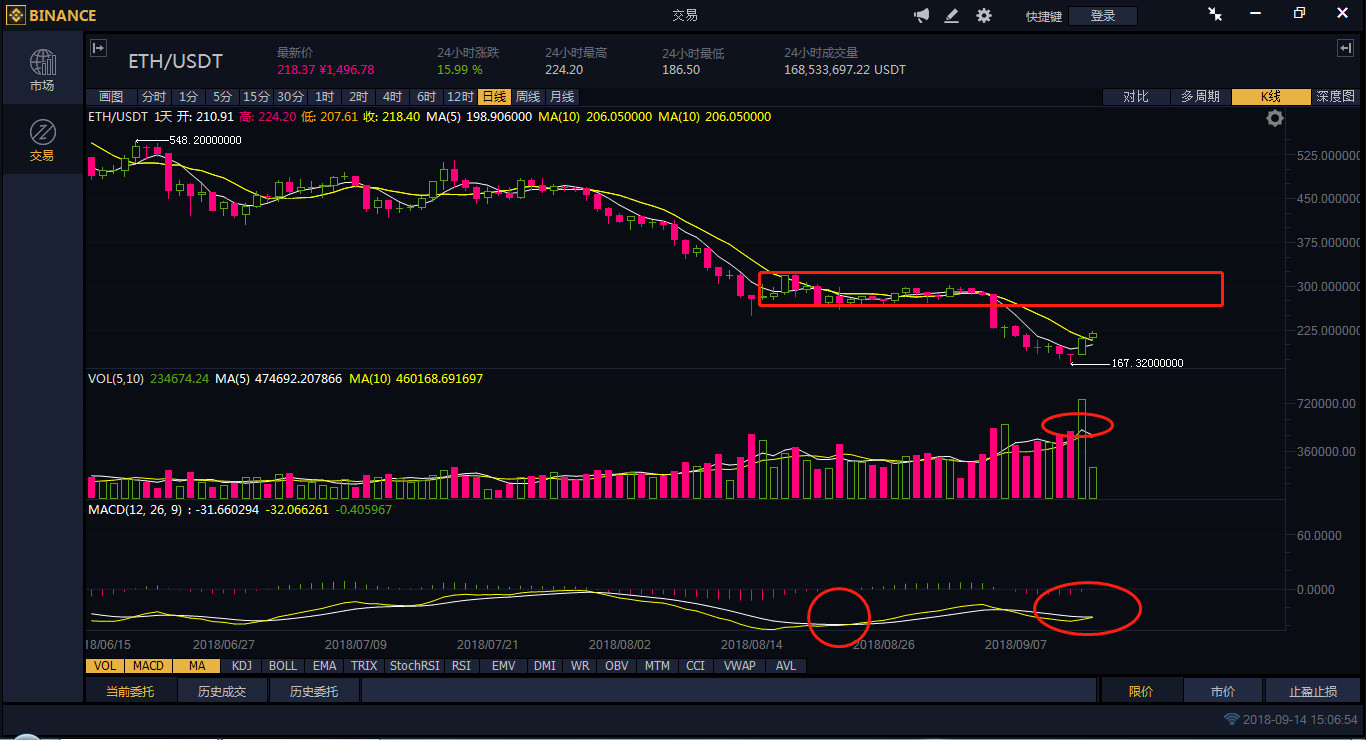1366x740 pixels.
Task: Open the announcements megaphone icon
Action: (922, 15)
